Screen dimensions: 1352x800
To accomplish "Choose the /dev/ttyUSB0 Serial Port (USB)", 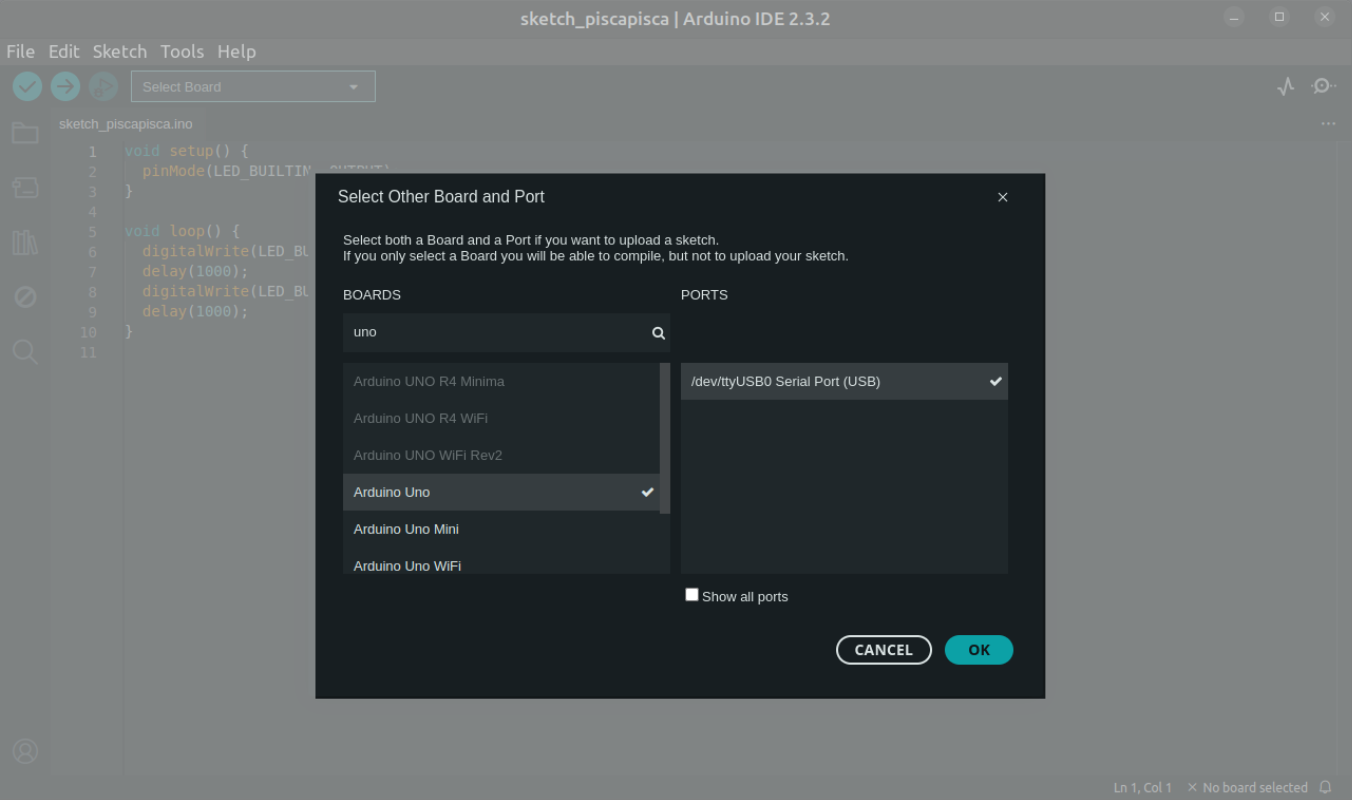I will click(x=844, y=382).
